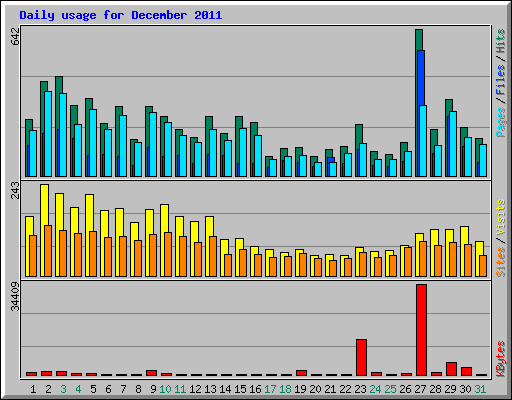Select day 21 label on the x-axis
This screenshot has height=400, width=512.
[x=330, y=389]
